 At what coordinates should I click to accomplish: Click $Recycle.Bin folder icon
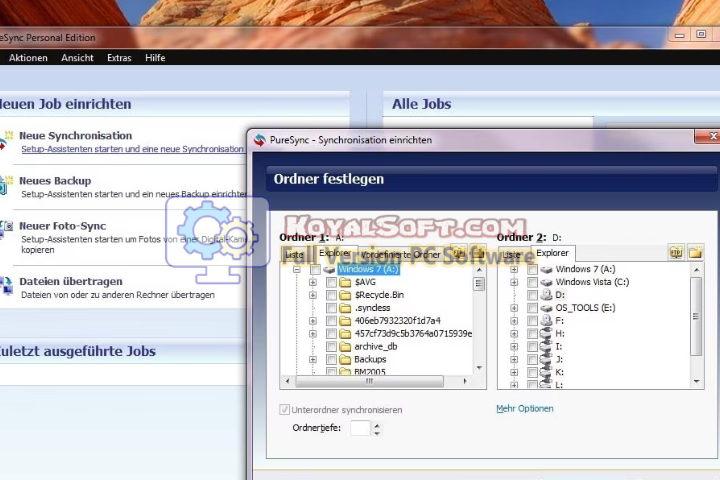345,295
